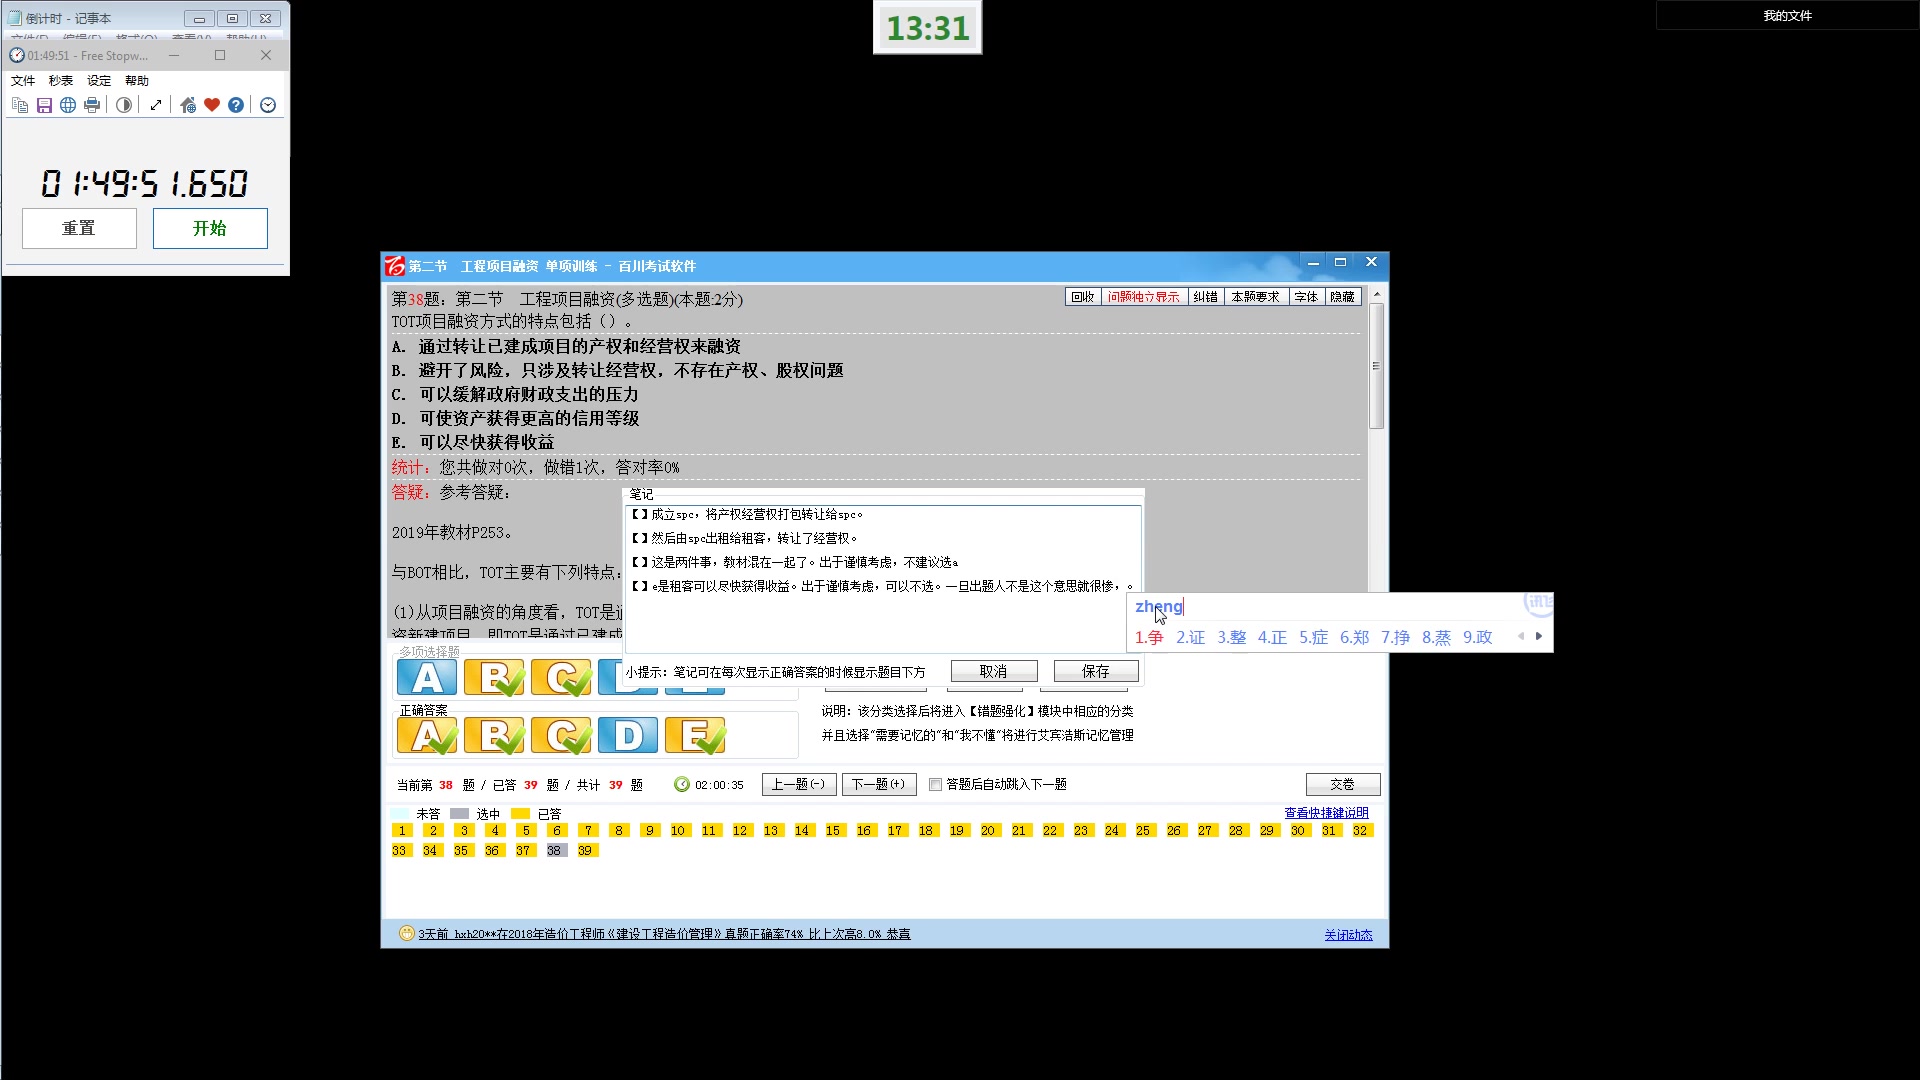Click the green timer icon next to 02:00:35
This screenshot has width=1920, height=1080.
(679, 783)
